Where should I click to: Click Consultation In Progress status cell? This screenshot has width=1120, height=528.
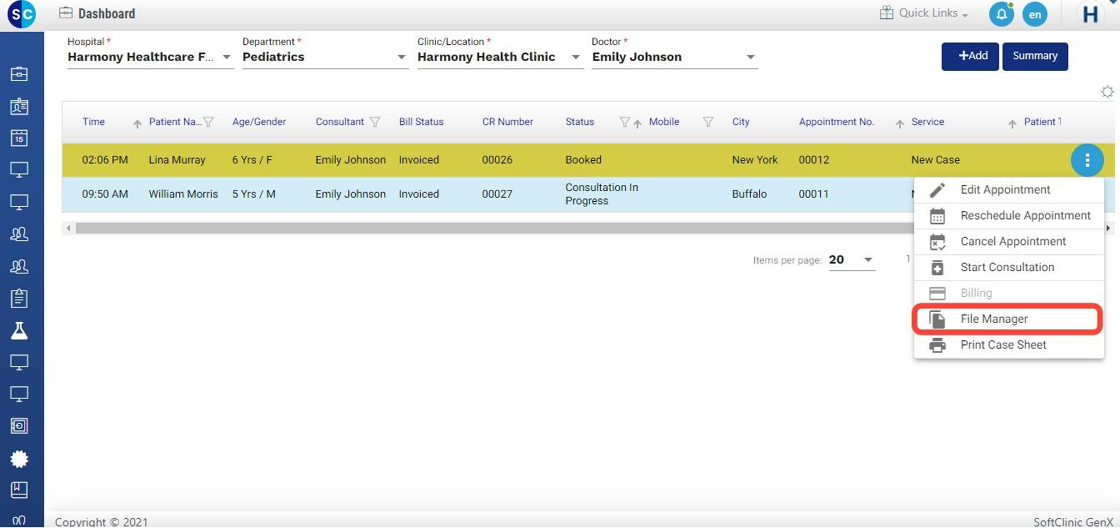pos(601,194)
